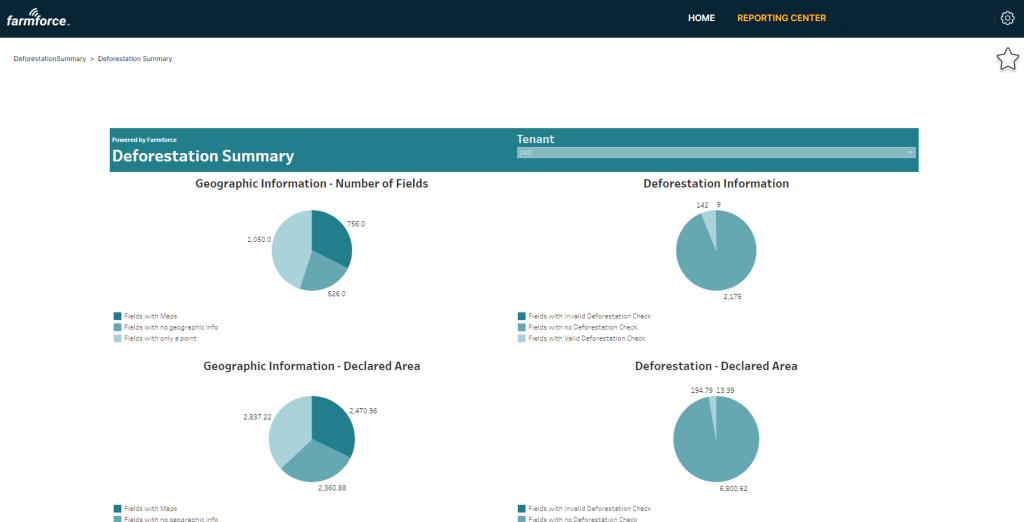Click the 2,470.96 slice in Declared Area pie
This screenshot has height=522, width=1024.
tap(332, 425)
